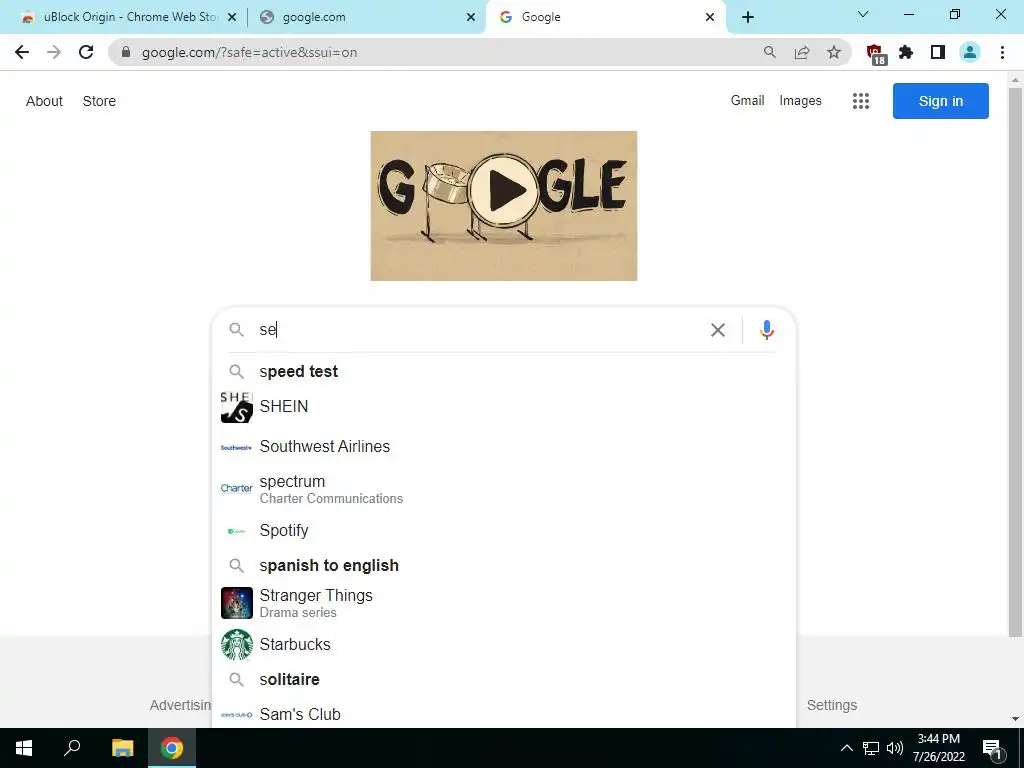1024x768 pixels.
Task: Pick the 'spanish to english' suggestion
Action: [x=504, y=566]
